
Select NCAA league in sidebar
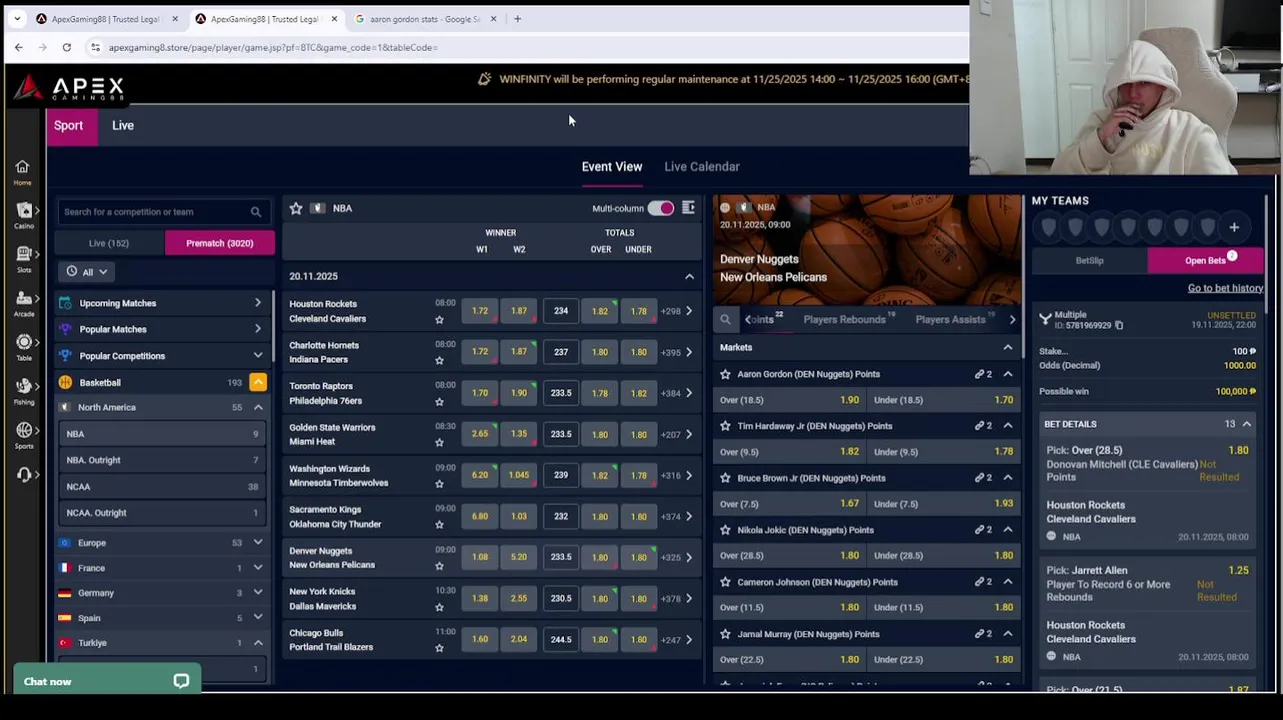point(162,487)
